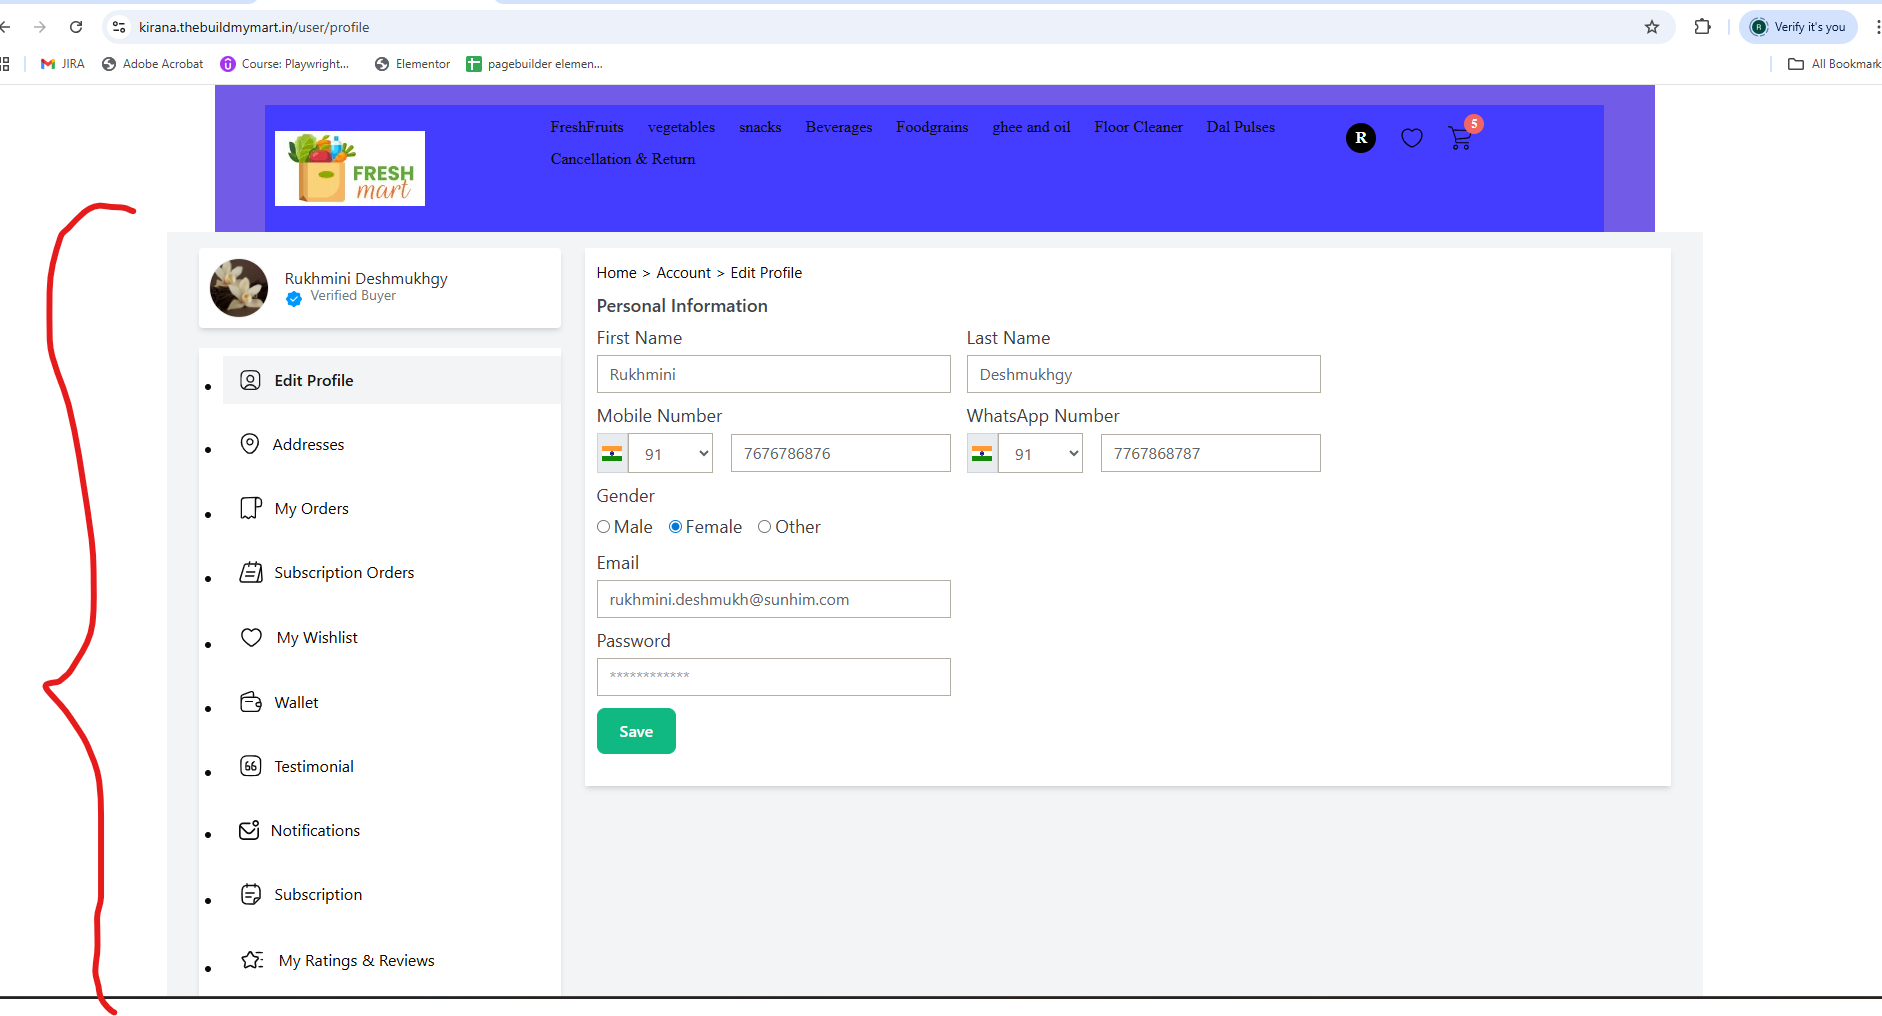Click the Wallet icon
1882x1016 pixels.
(x=251, y=702)
